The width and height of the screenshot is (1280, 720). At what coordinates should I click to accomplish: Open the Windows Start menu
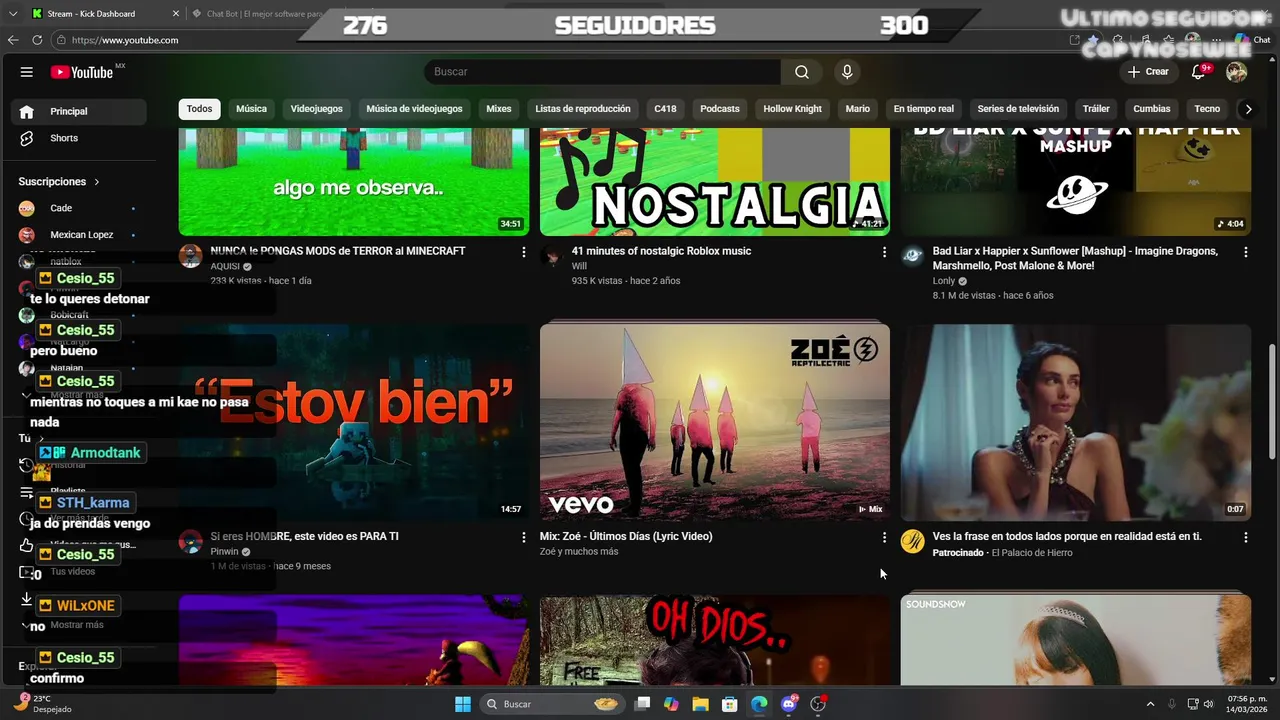click(x=463, y=704)
